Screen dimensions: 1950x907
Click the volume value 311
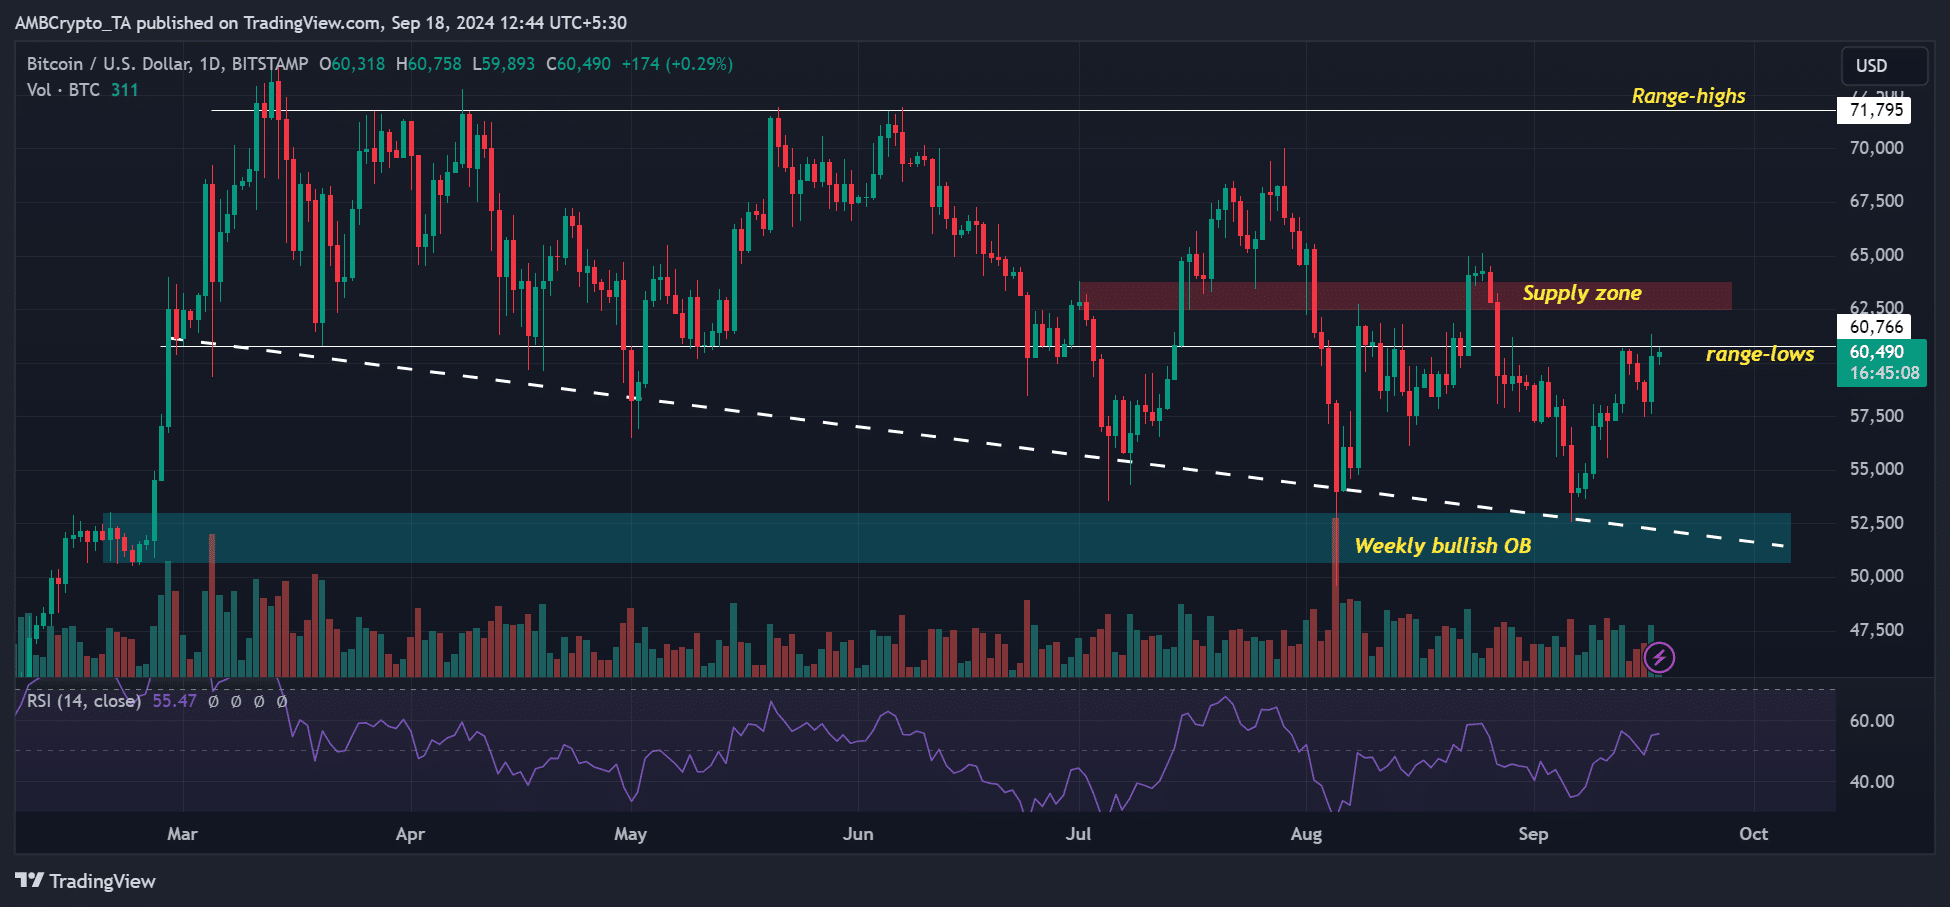tap(125, 90)
